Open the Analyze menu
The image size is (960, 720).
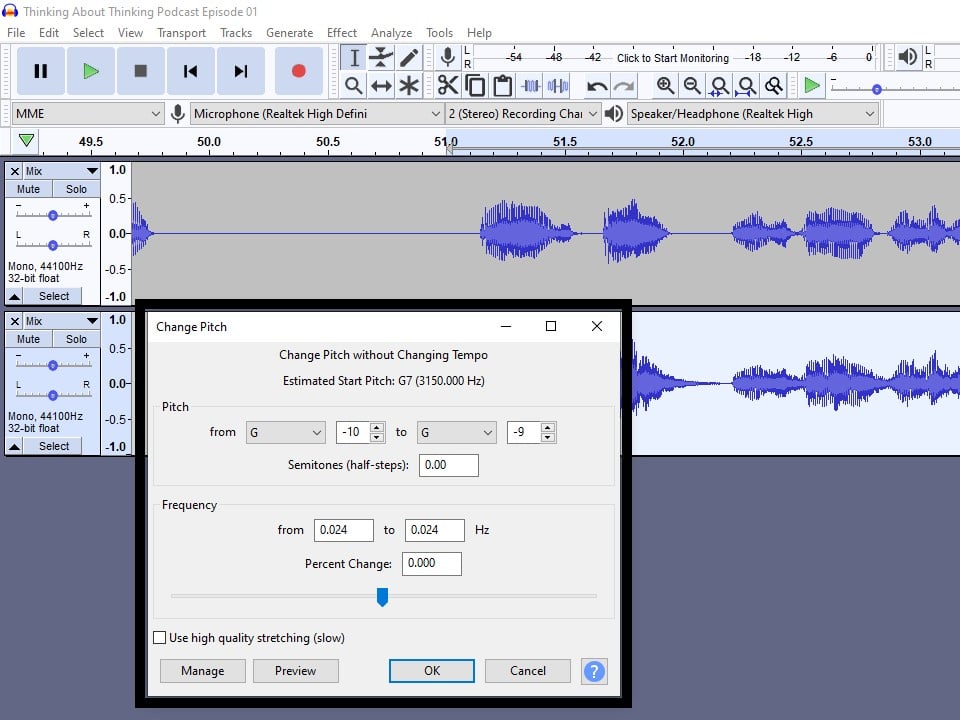391,33
